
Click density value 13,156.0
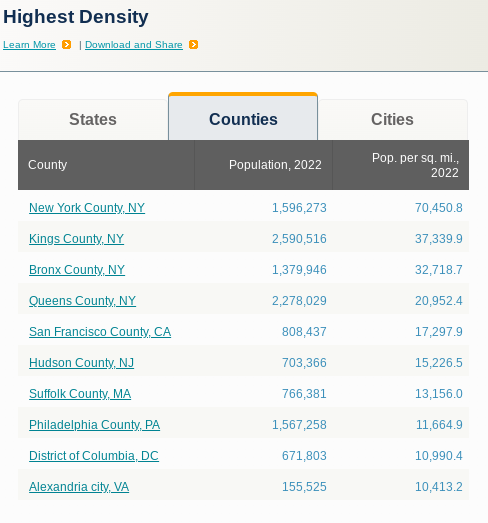(439, 394)
